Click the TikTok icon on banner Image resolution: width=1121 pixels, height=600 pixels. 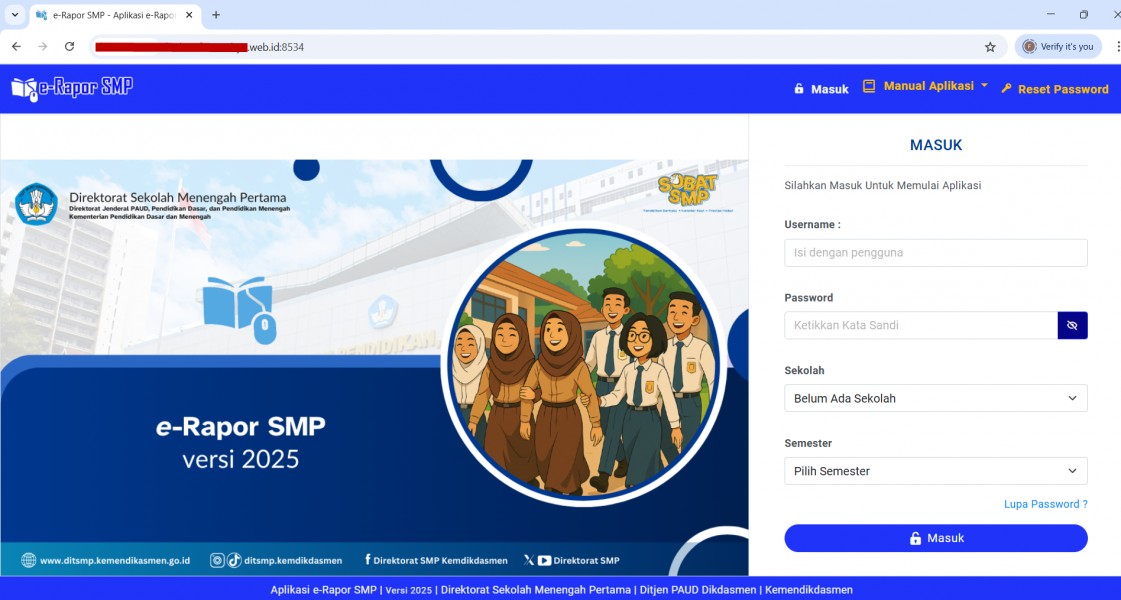234,561
